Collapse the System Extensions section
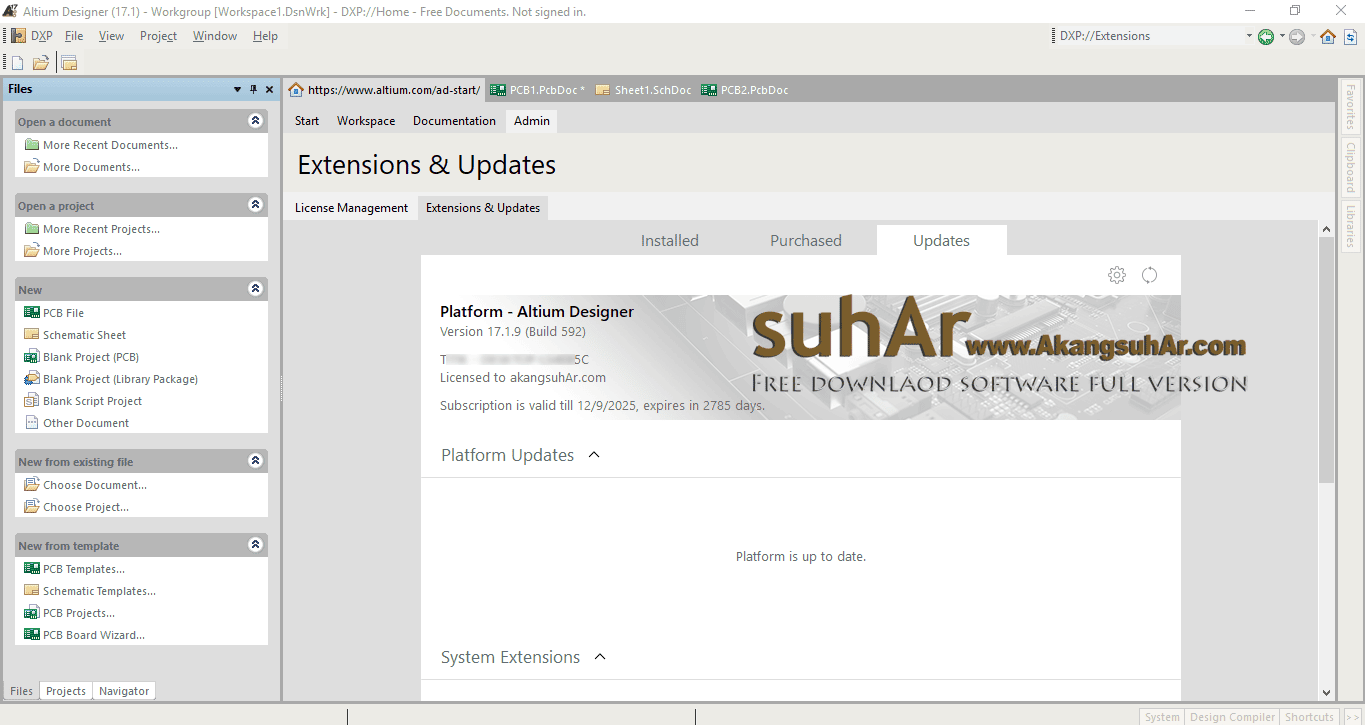This screenshot has width=1365, height=725. 600,657
